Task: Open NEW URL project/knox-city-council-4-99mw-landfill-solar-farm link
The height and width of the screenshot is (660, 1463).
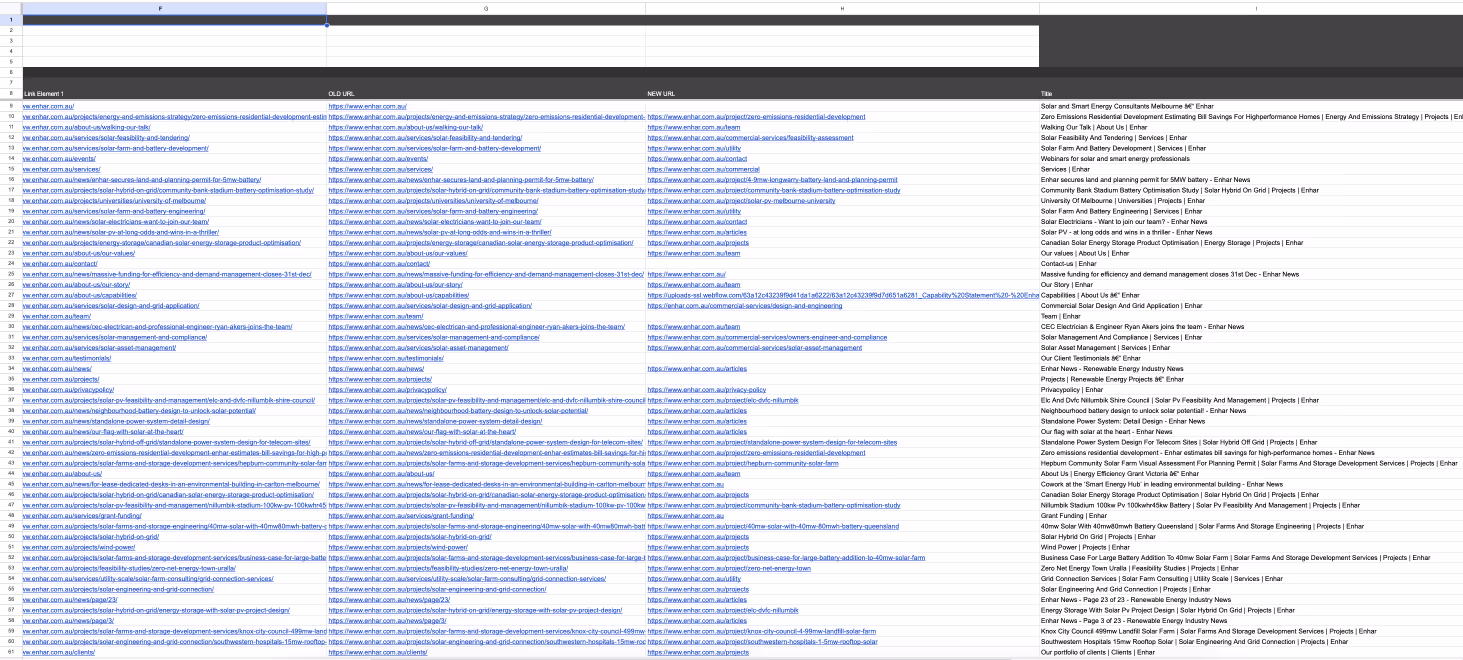Action: [761, 631]
